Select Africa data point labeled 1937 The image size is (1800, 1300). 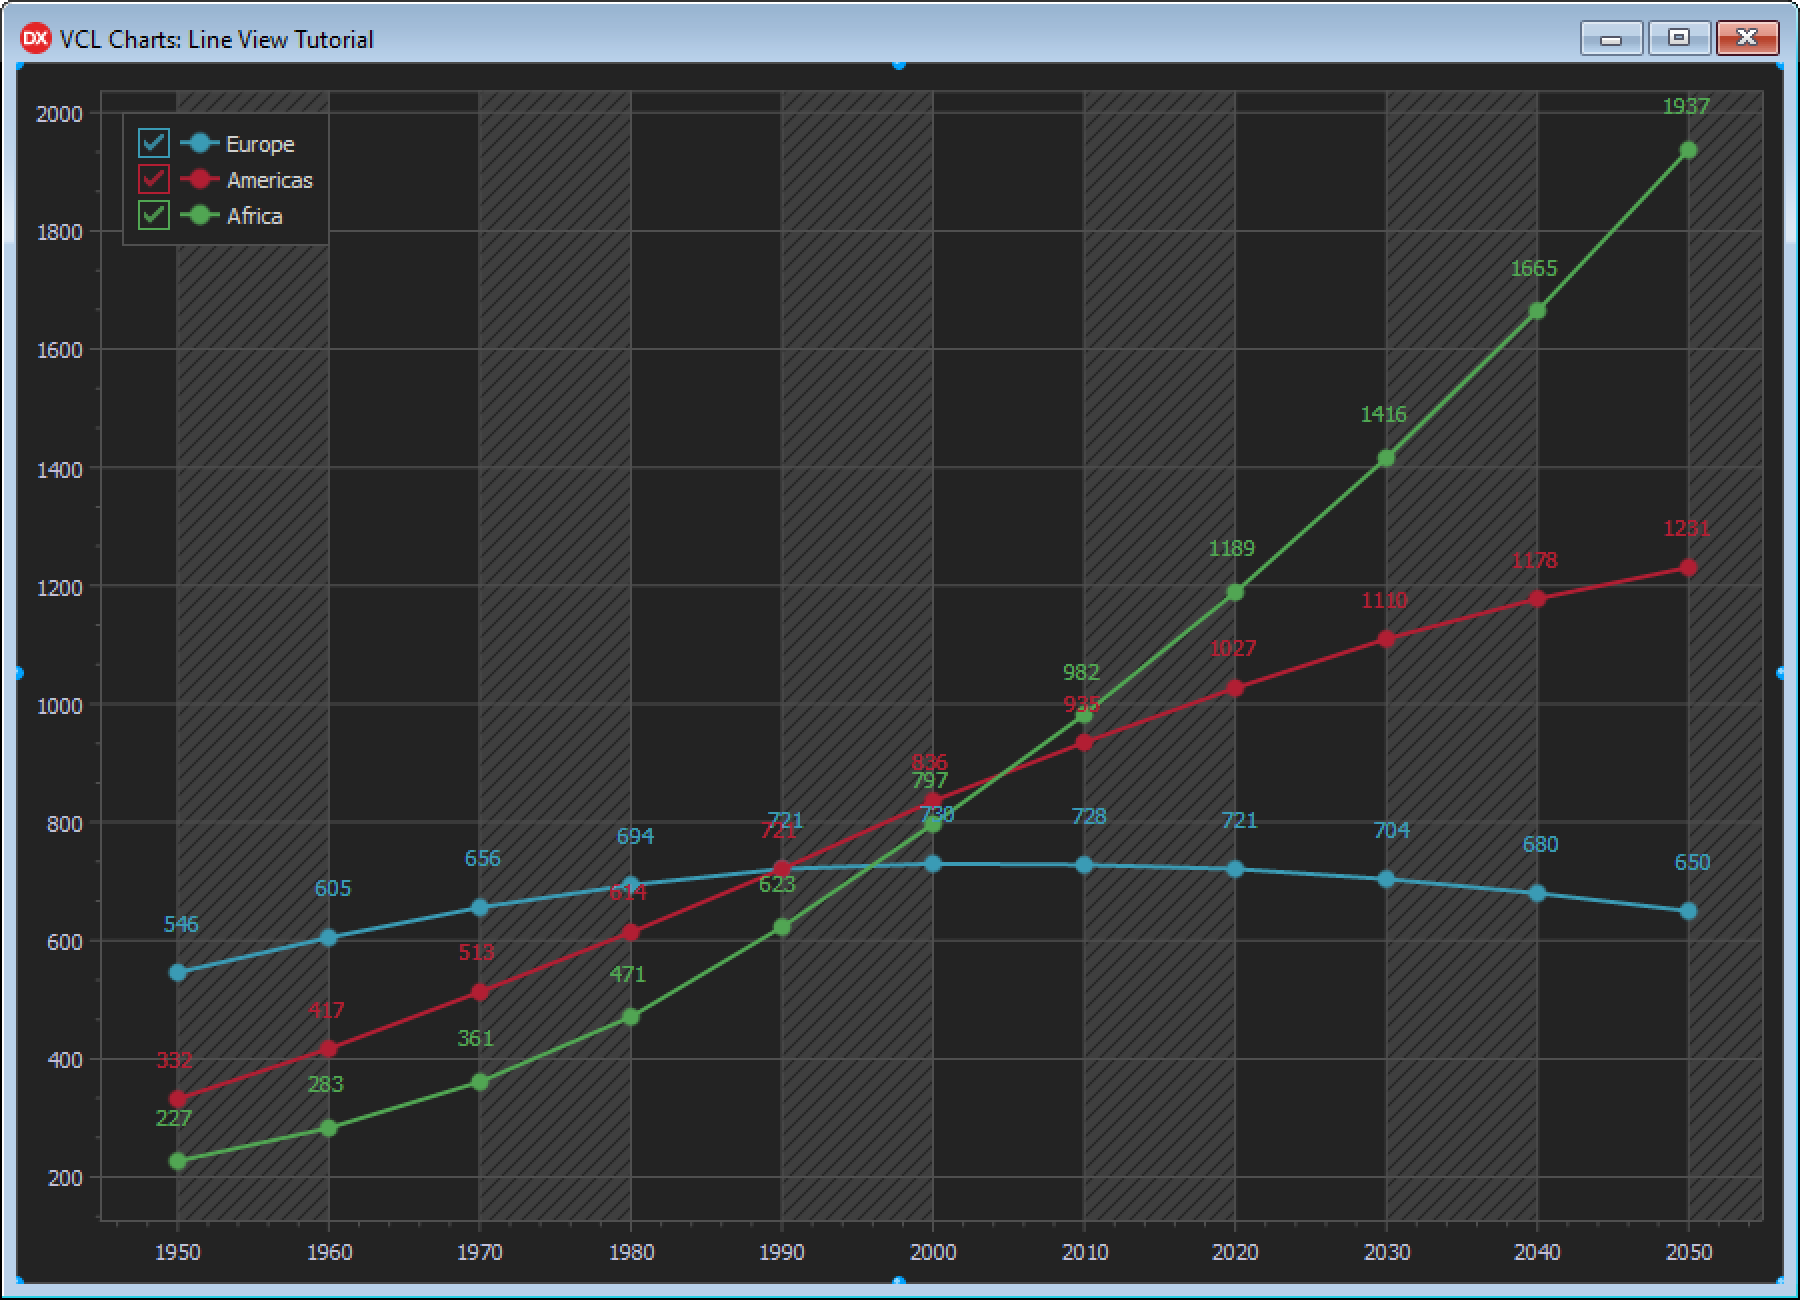click(1688, 150)
